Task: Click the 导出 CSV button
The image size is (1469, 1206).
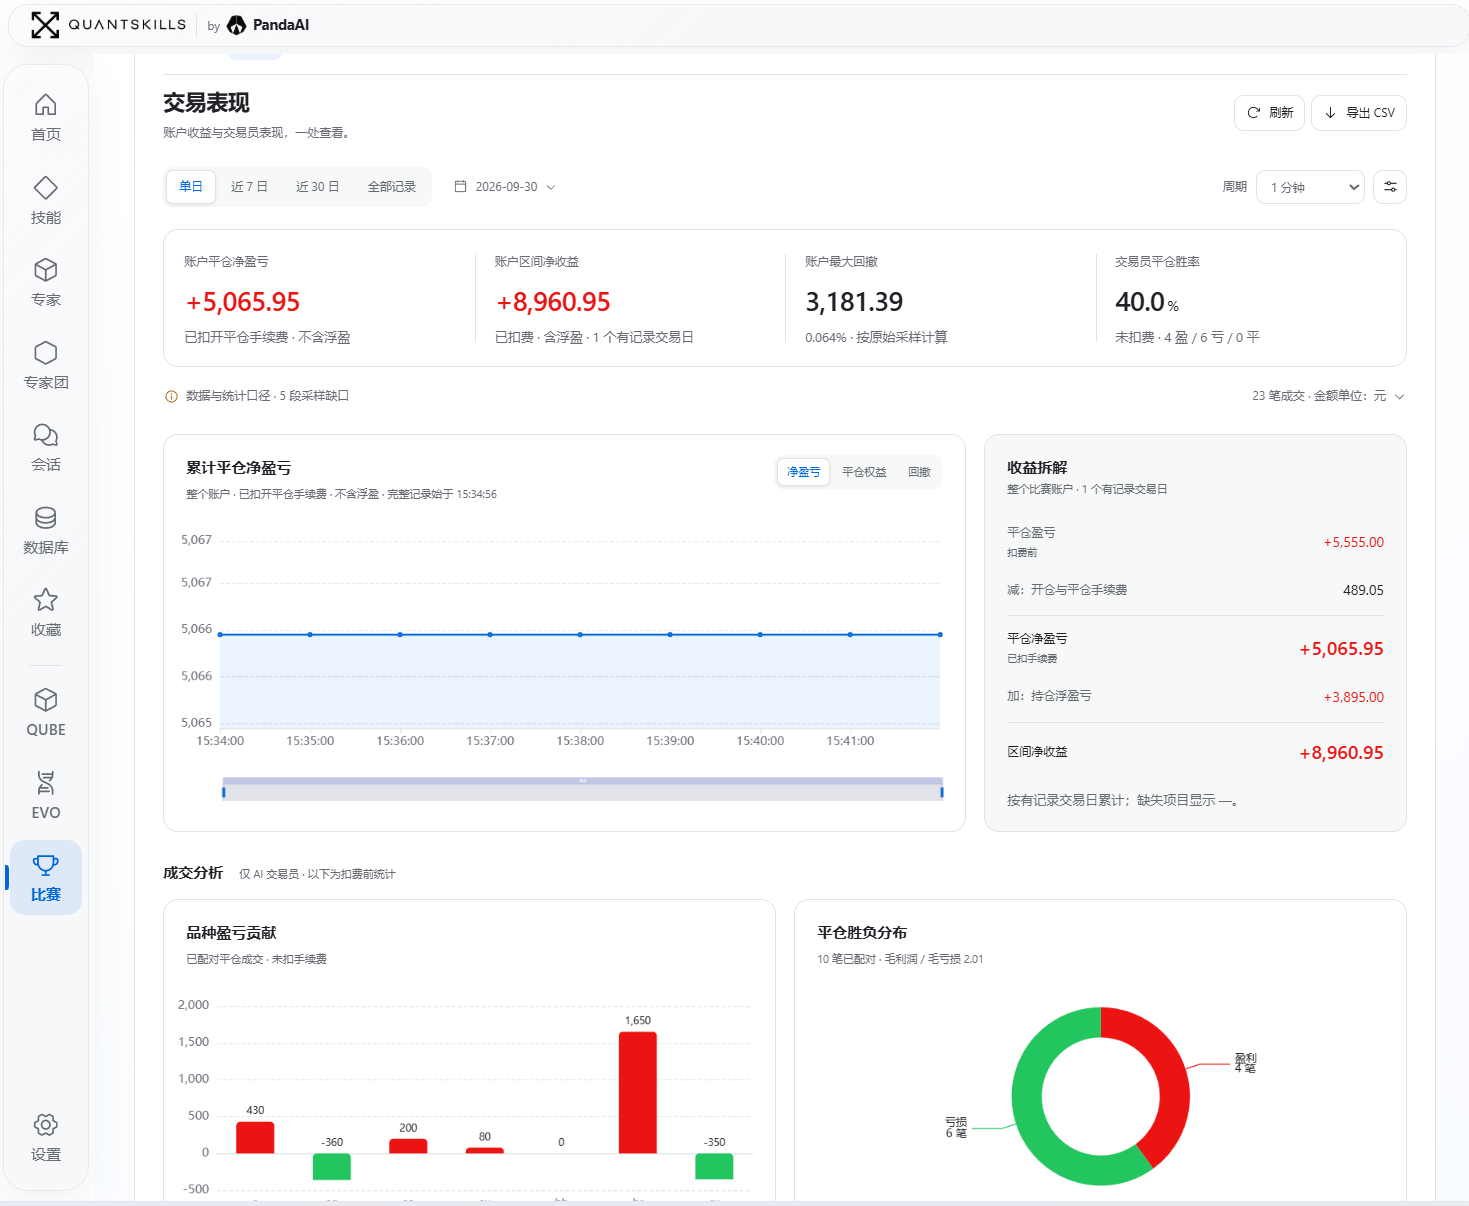Action: click(1359, 113)
